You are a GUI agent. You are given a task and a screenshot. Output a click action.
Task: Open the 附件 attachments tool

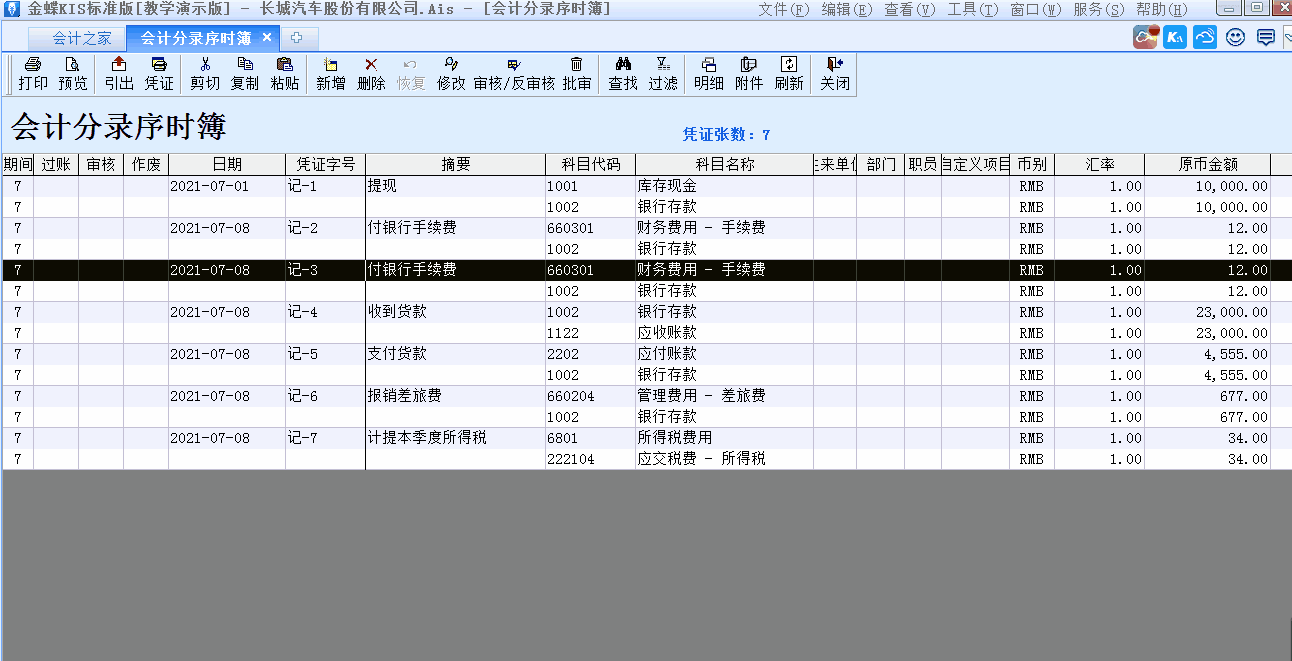pyautogui.click(x=749, y=73)
